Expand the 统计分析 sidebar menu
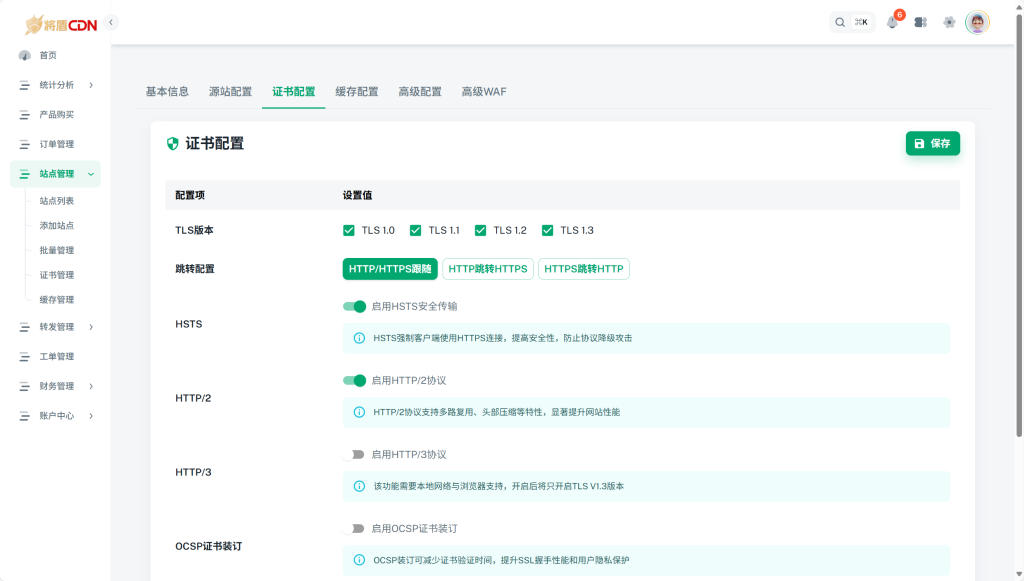1024x581 pixels. (55, 85)
